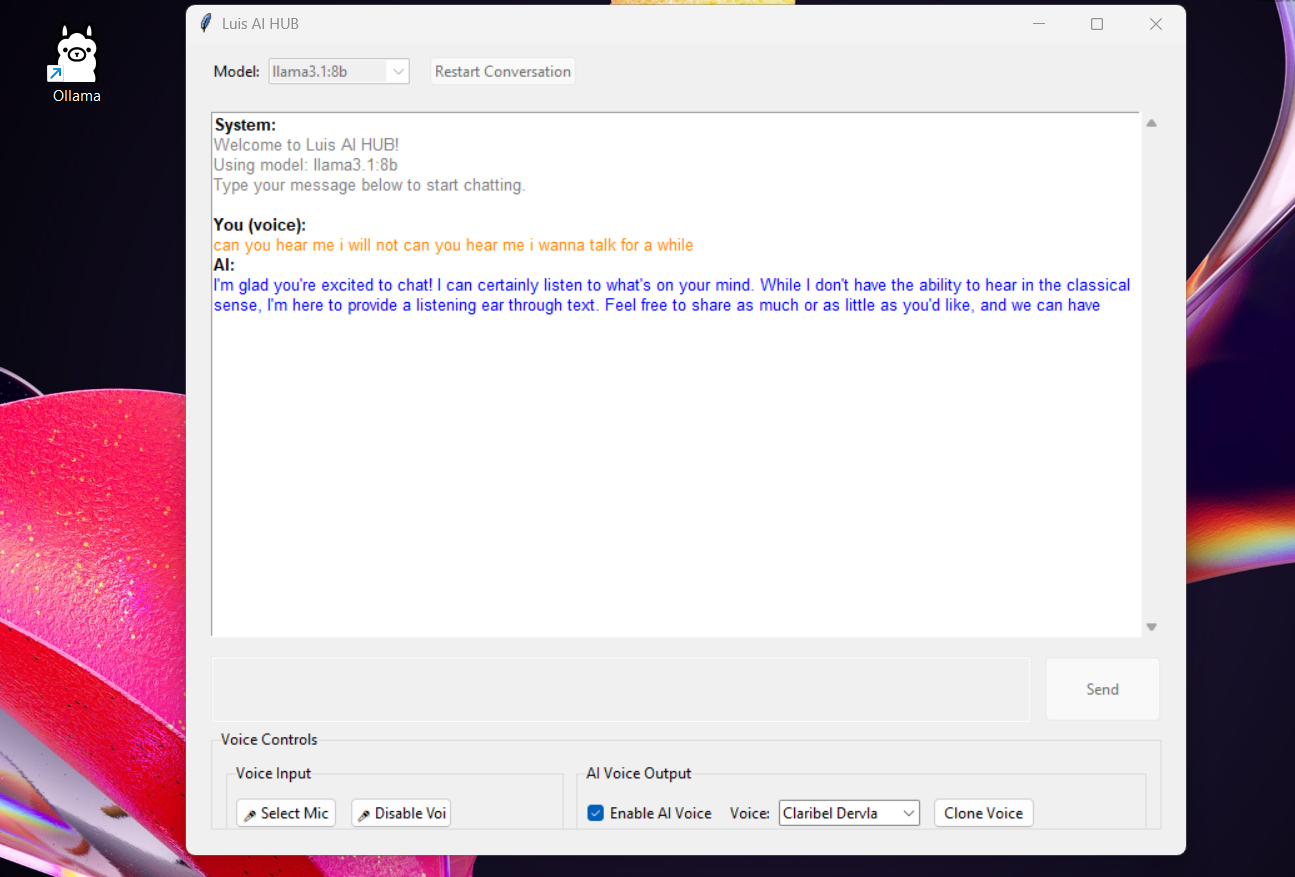Image resolution: width=1295 pixels, height=877 pixels.
Task: Open the Voice dropdown showing Claribel Dervla
Action: pyautogui.click(x=849, y=813)
